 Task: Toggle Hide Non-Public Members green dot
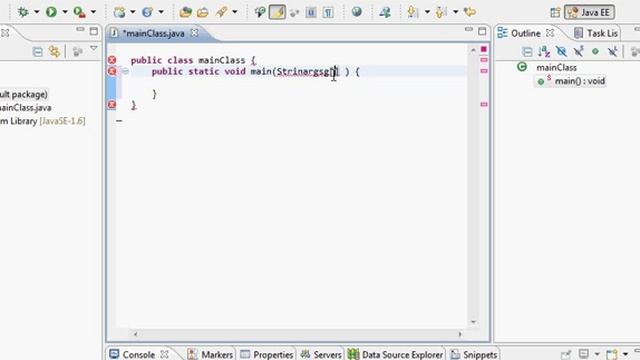[596, 51]
